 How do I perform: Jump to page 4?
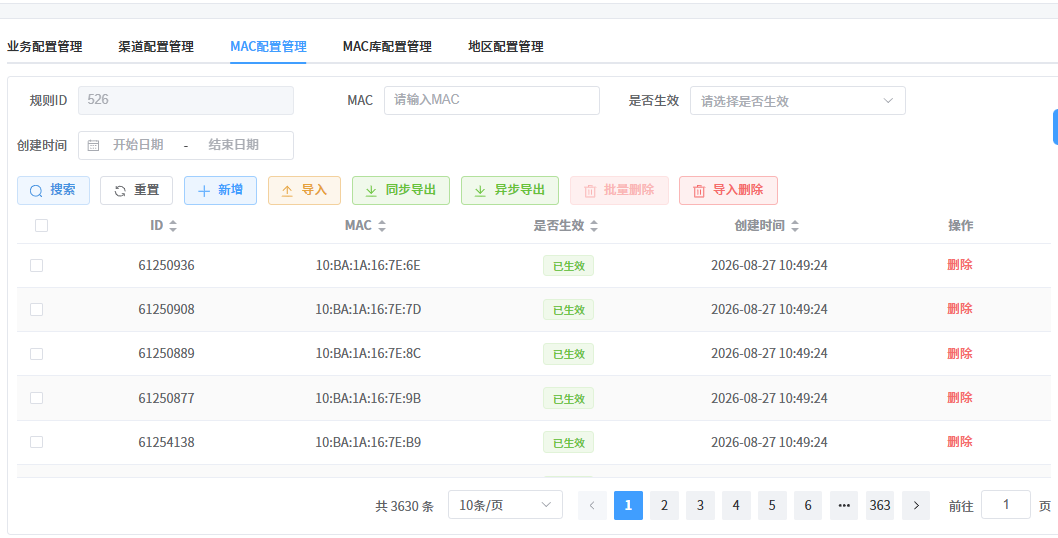pyautogui.click(x=736, y=506)
